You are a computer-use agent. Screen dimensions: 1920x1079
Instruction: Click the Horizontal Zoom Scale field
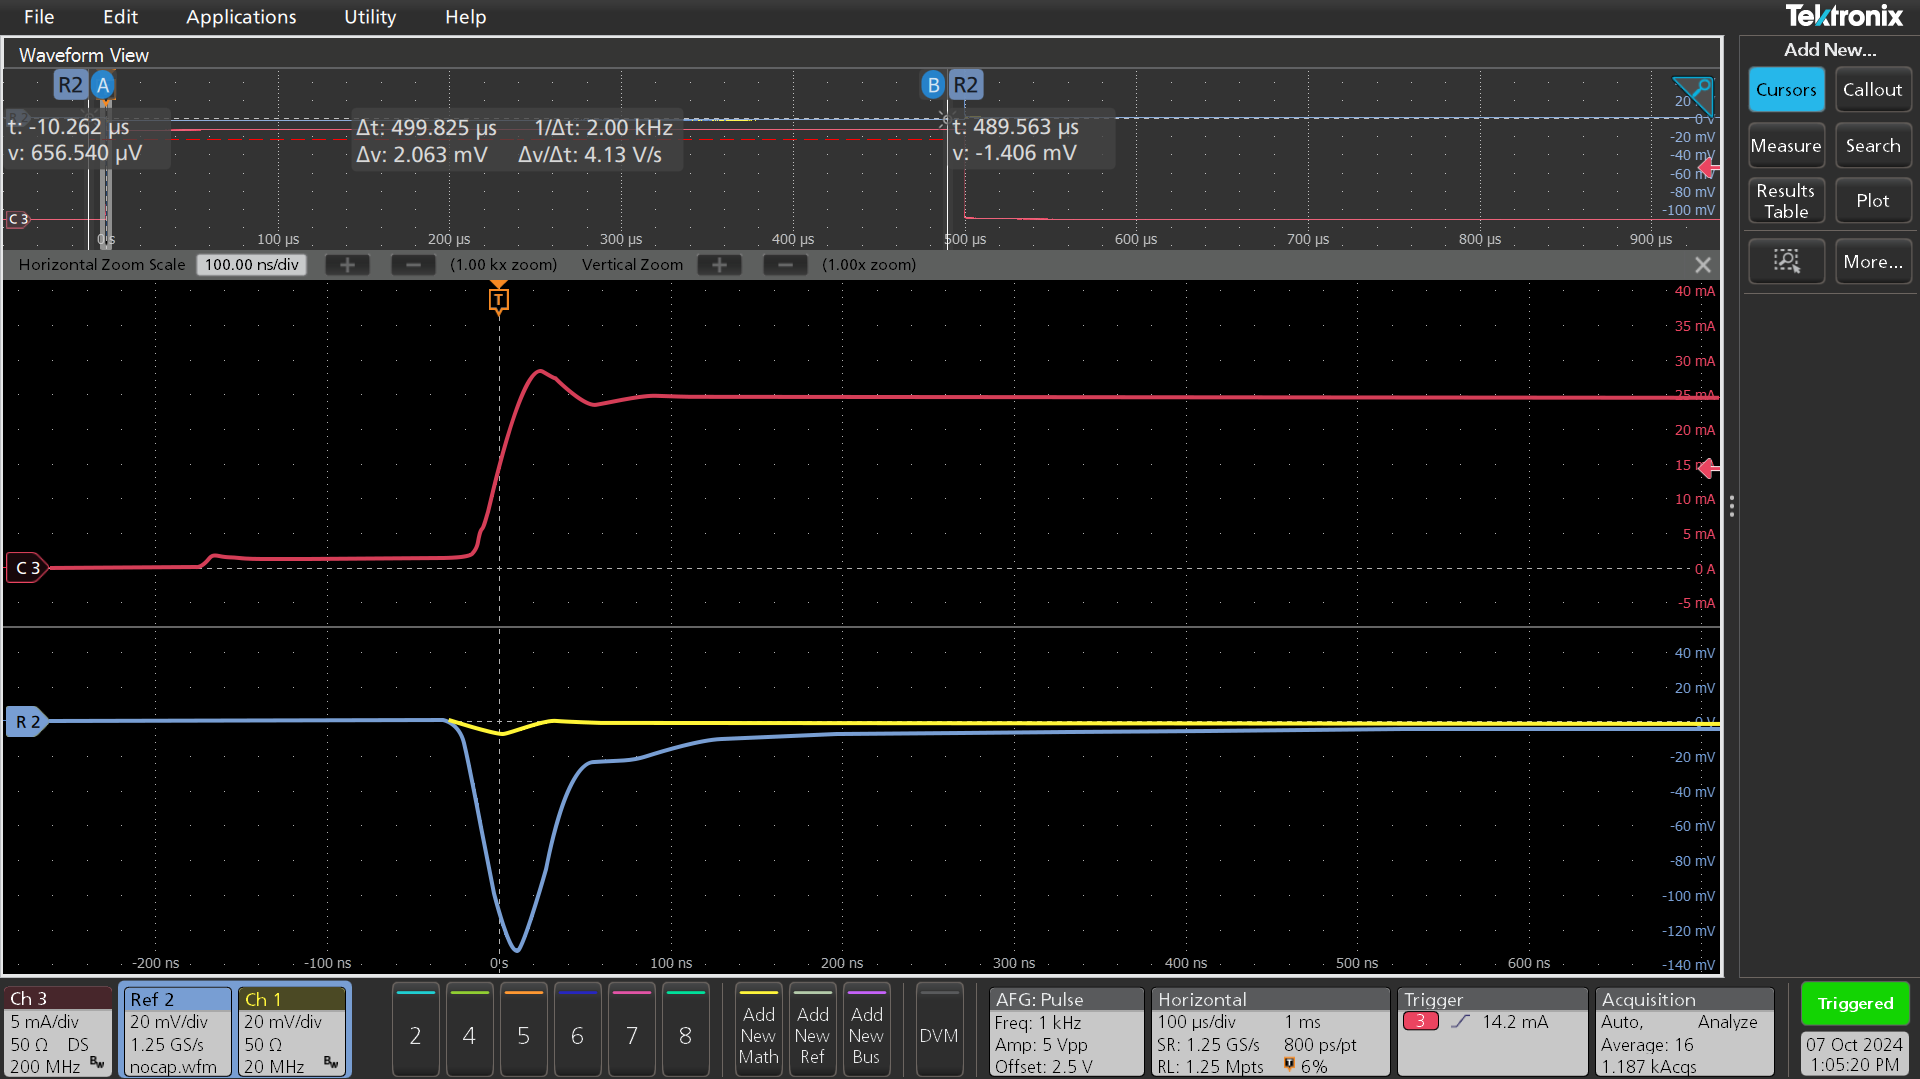click(251, 265)
